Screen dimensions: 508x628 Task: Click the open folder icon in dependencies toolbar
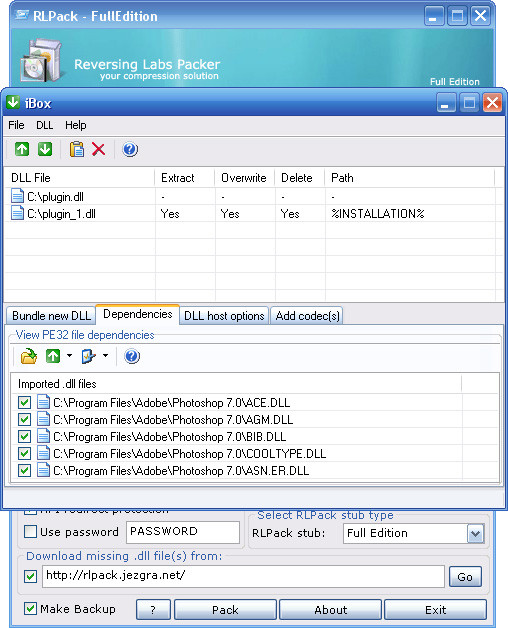pyautogui.click(x=29, y=356)
